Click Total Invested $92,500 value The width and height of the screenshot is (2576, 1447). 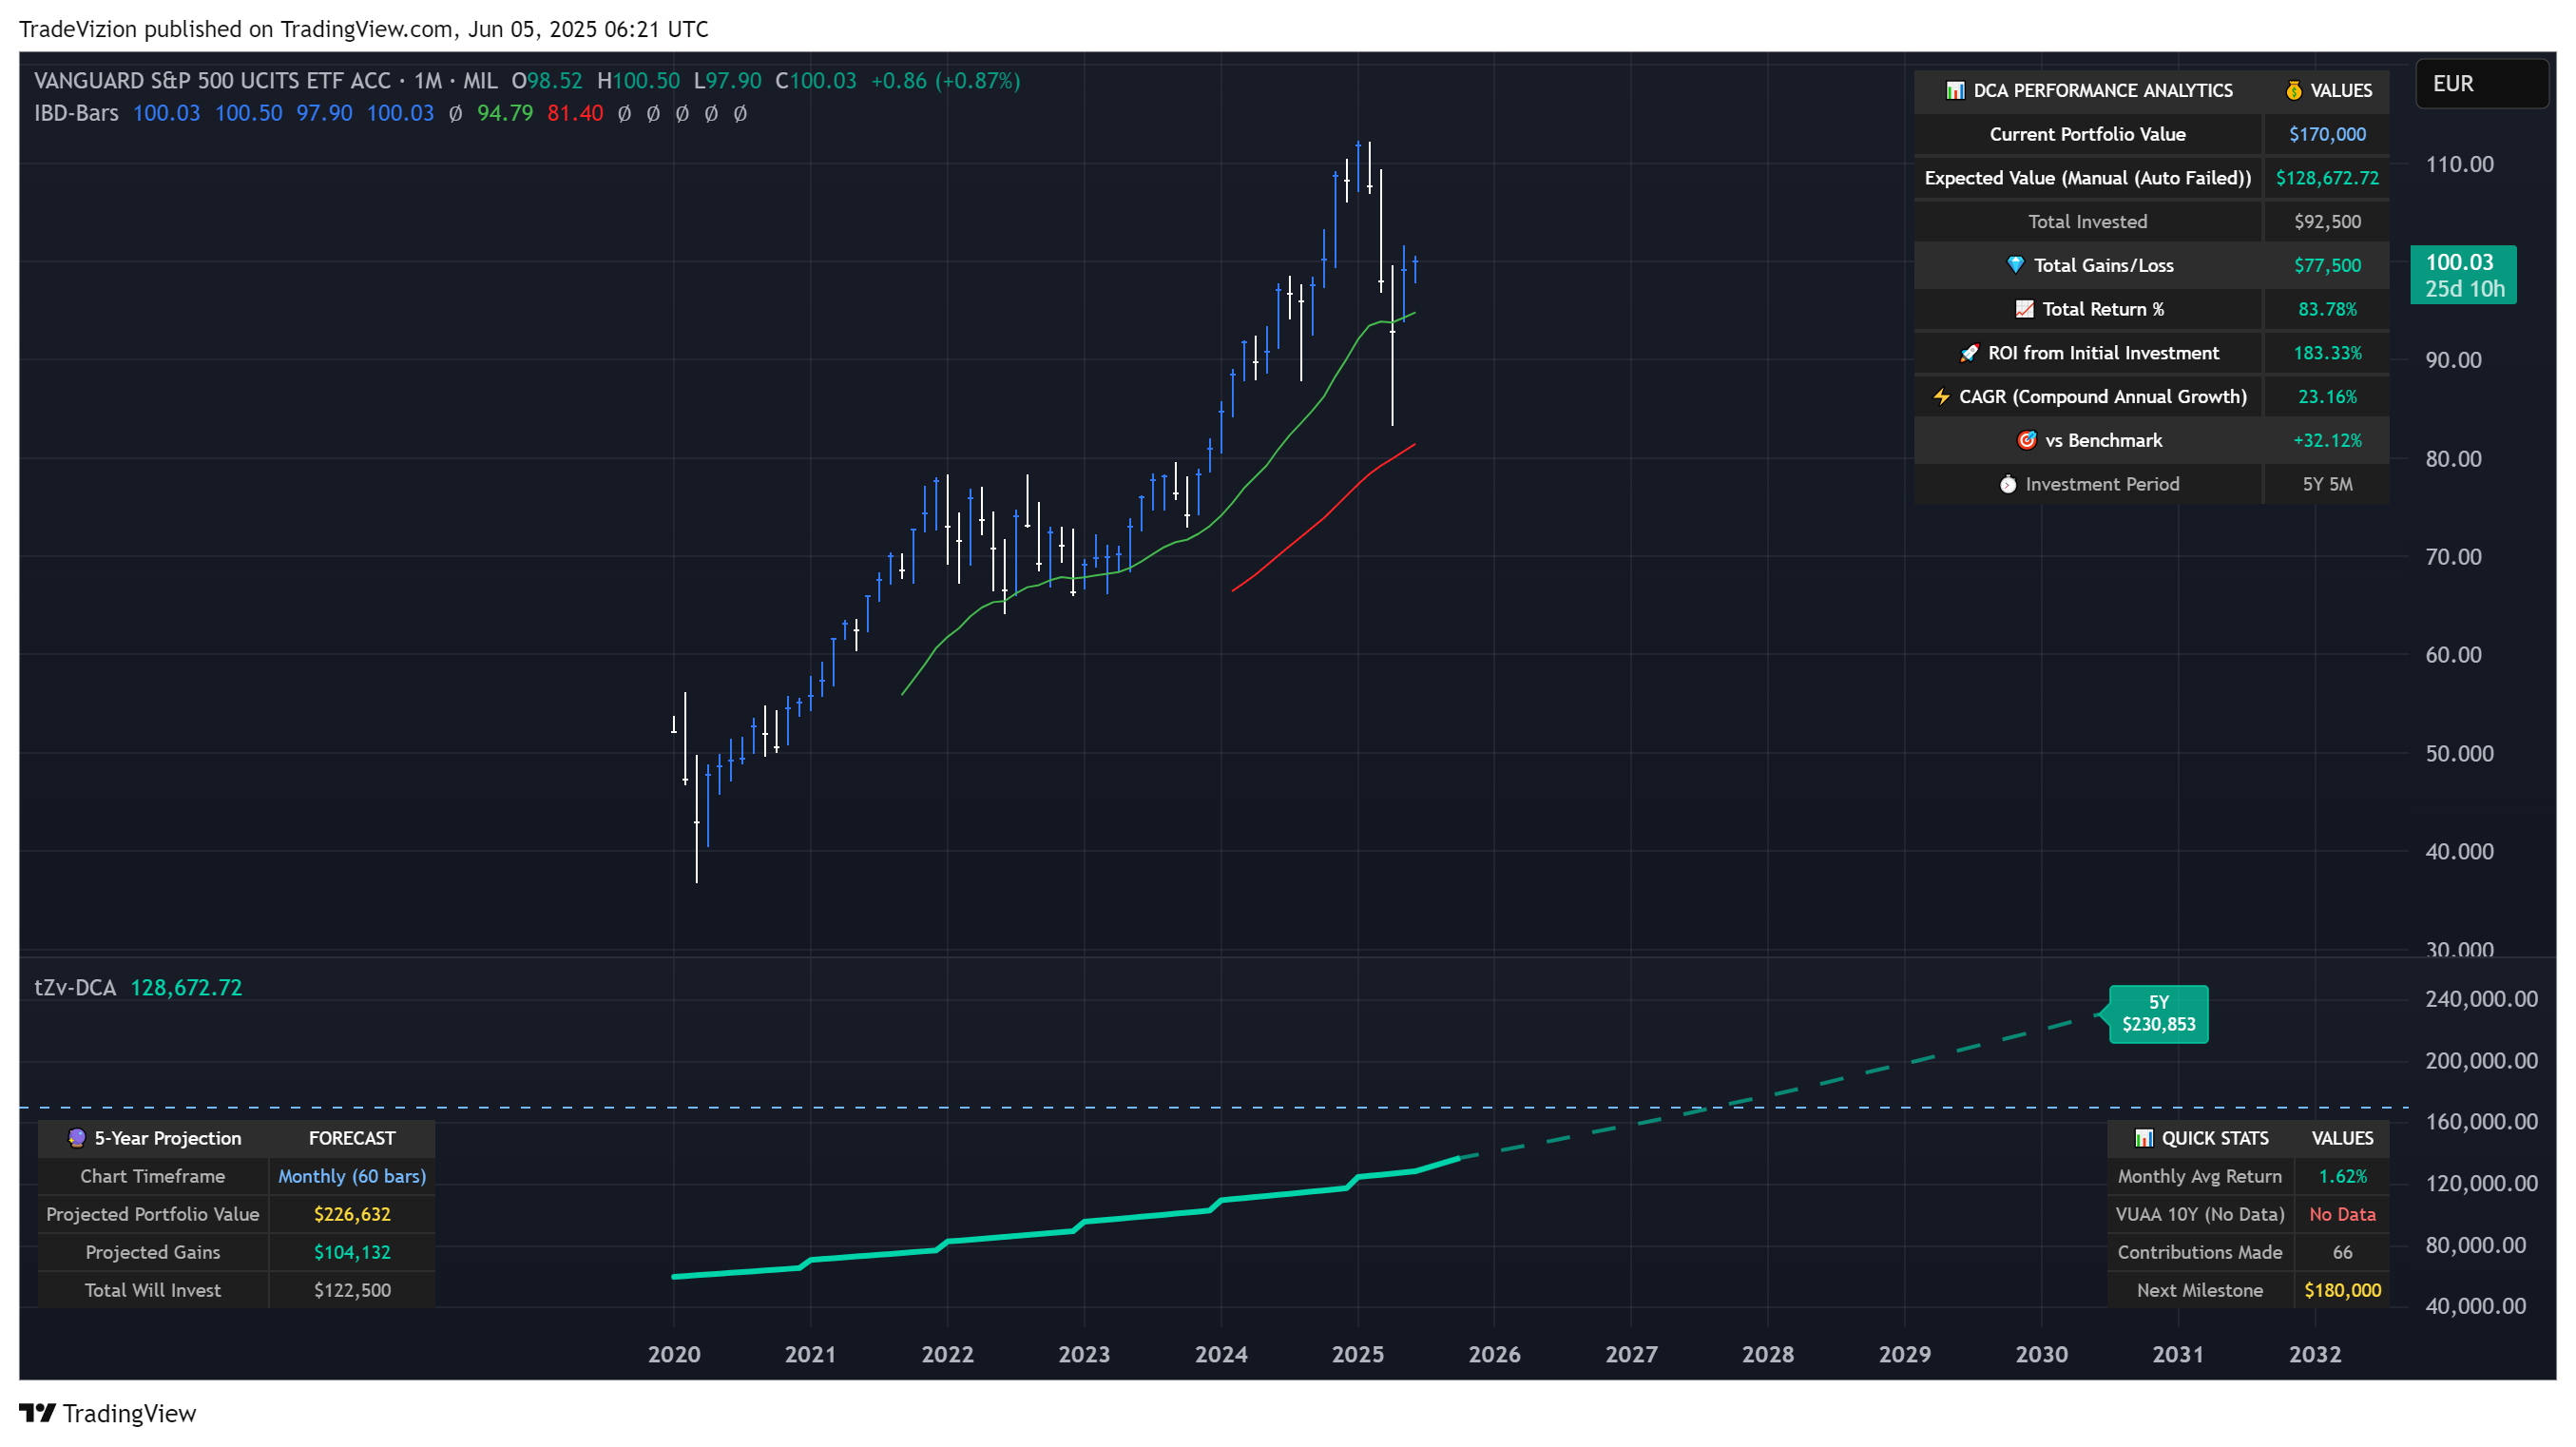[2327, 222]
